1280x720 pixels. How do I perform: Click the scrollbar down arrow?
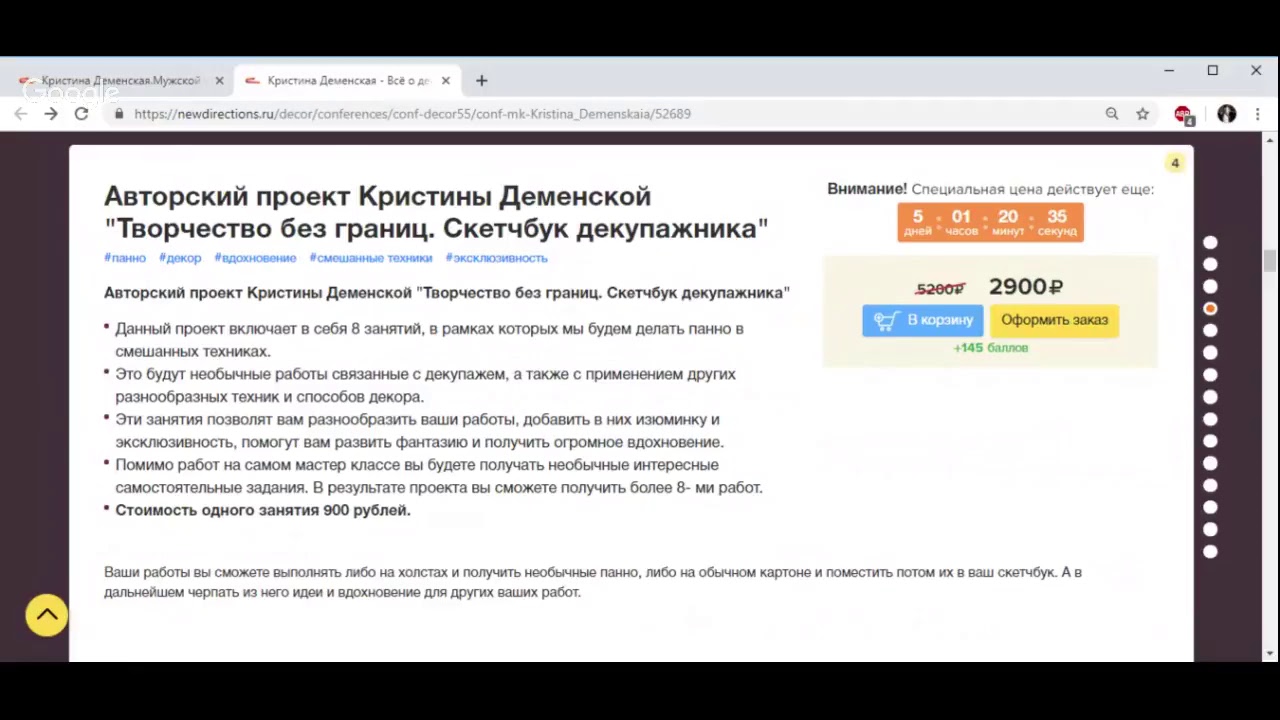coord(1270,653)
